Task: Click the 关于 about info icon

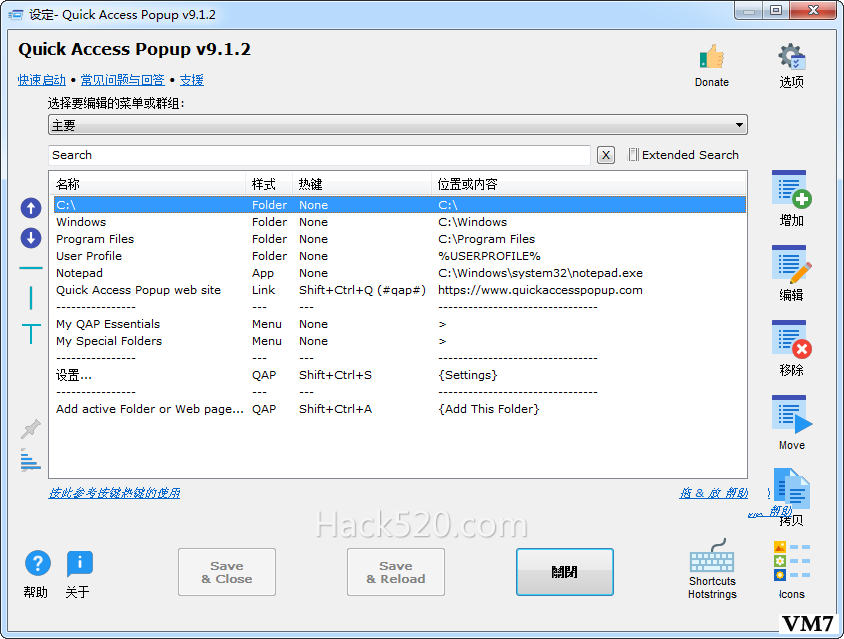Action: coord(80,564)
